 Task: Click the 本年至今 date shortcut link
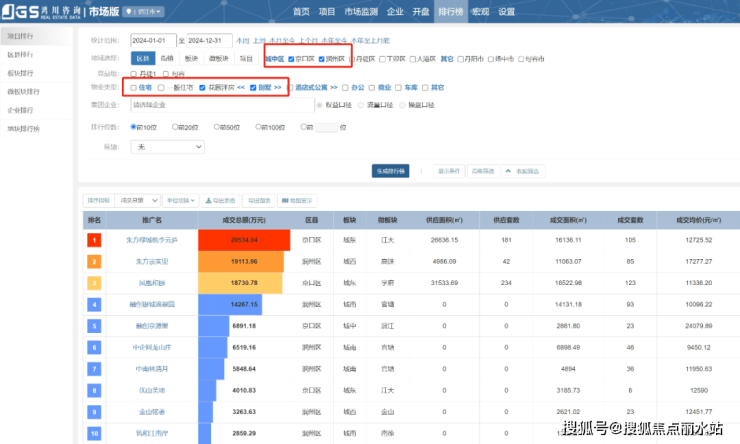click(334, 41)
